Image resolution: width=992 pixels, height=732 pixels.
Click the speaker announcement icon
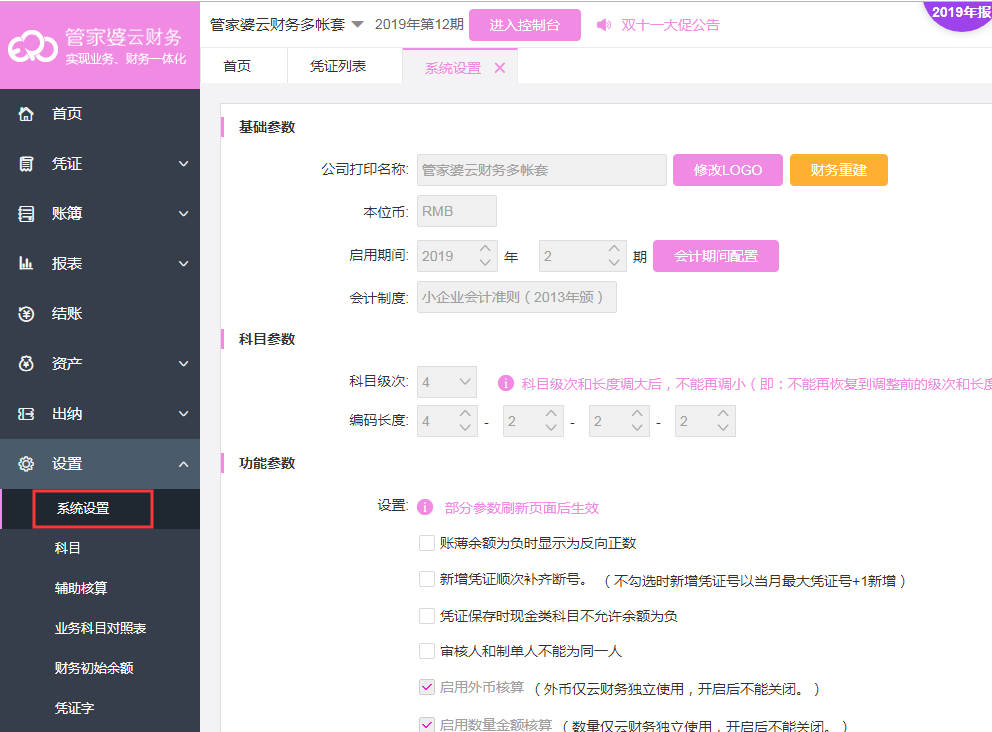pyautogui.click(x=604, y=25)
